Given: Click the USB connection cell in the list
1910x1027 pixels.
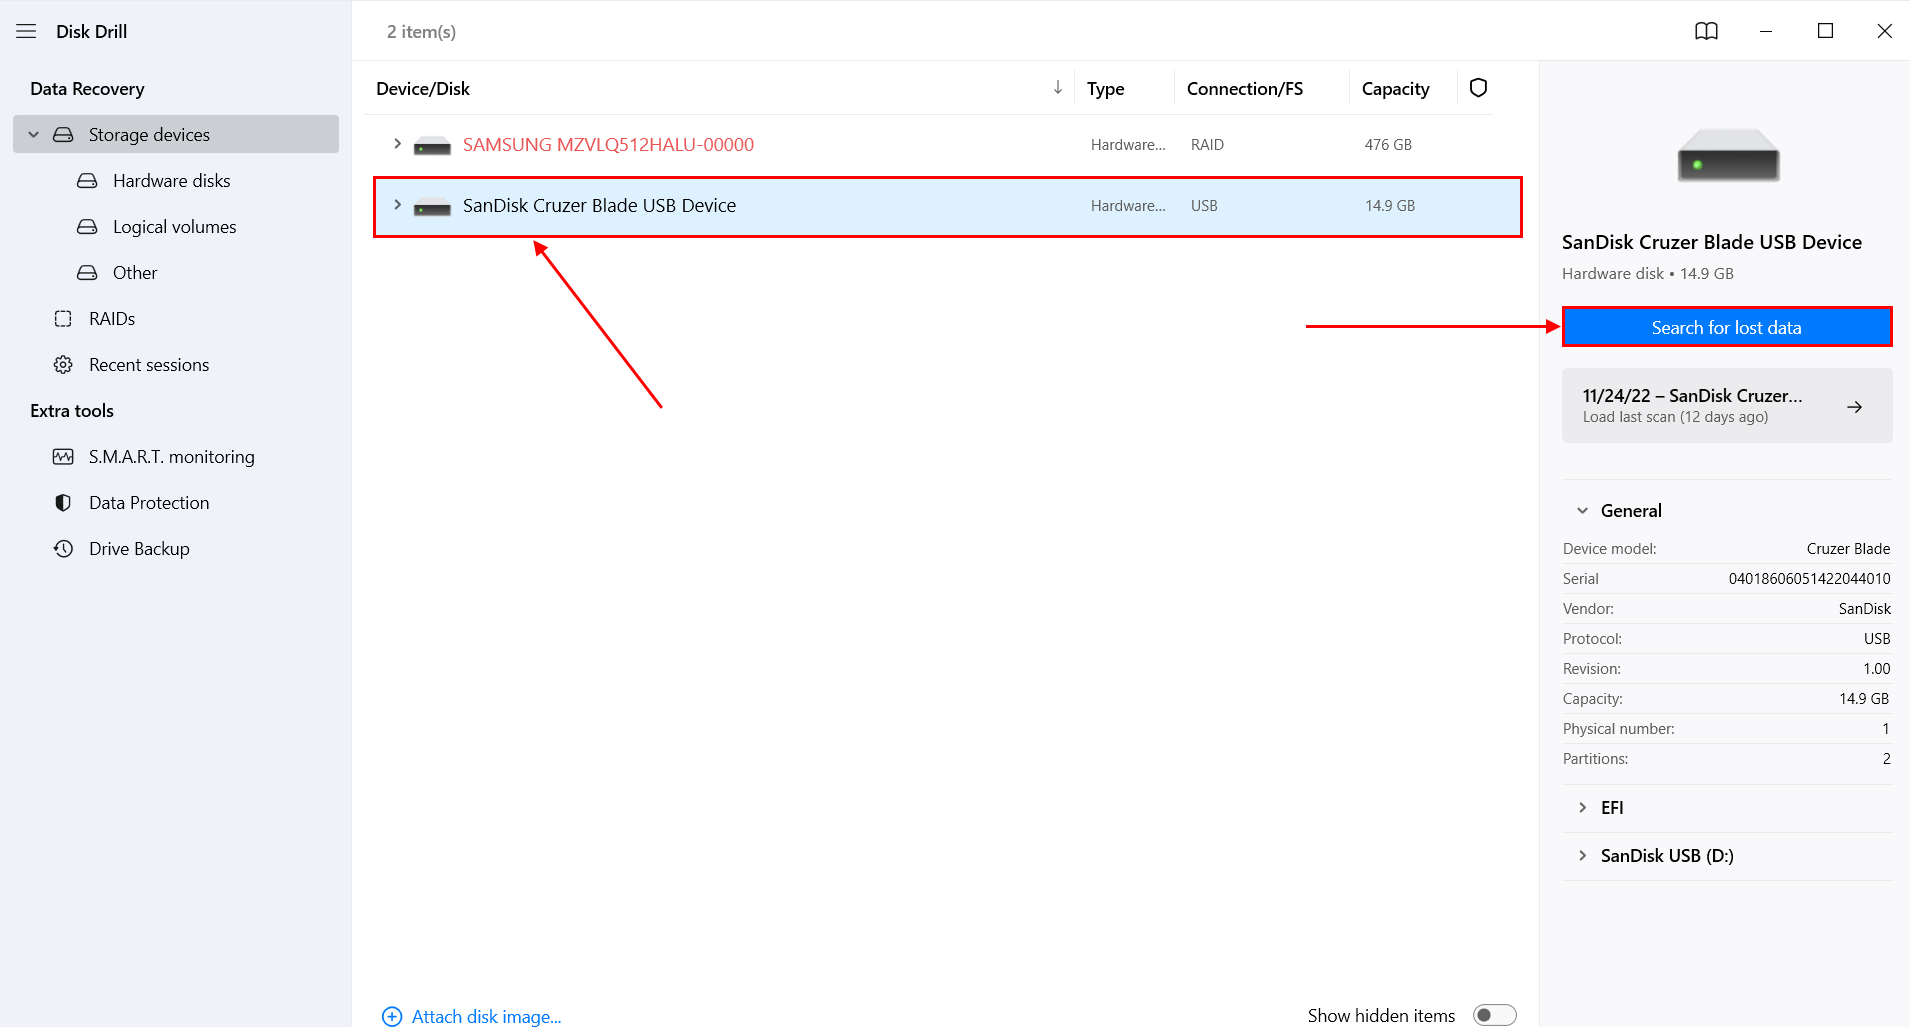Looking at the screenshot, I should (x=1204, y=205).
